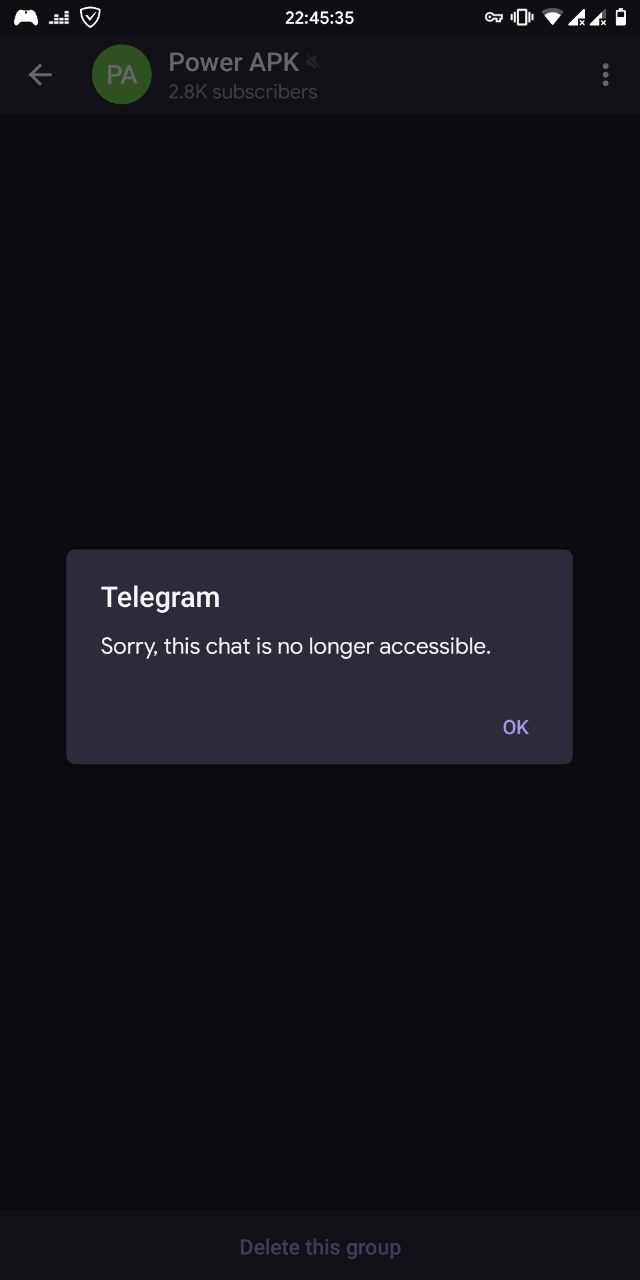Tap the back arrow icon

click(40, 75)
